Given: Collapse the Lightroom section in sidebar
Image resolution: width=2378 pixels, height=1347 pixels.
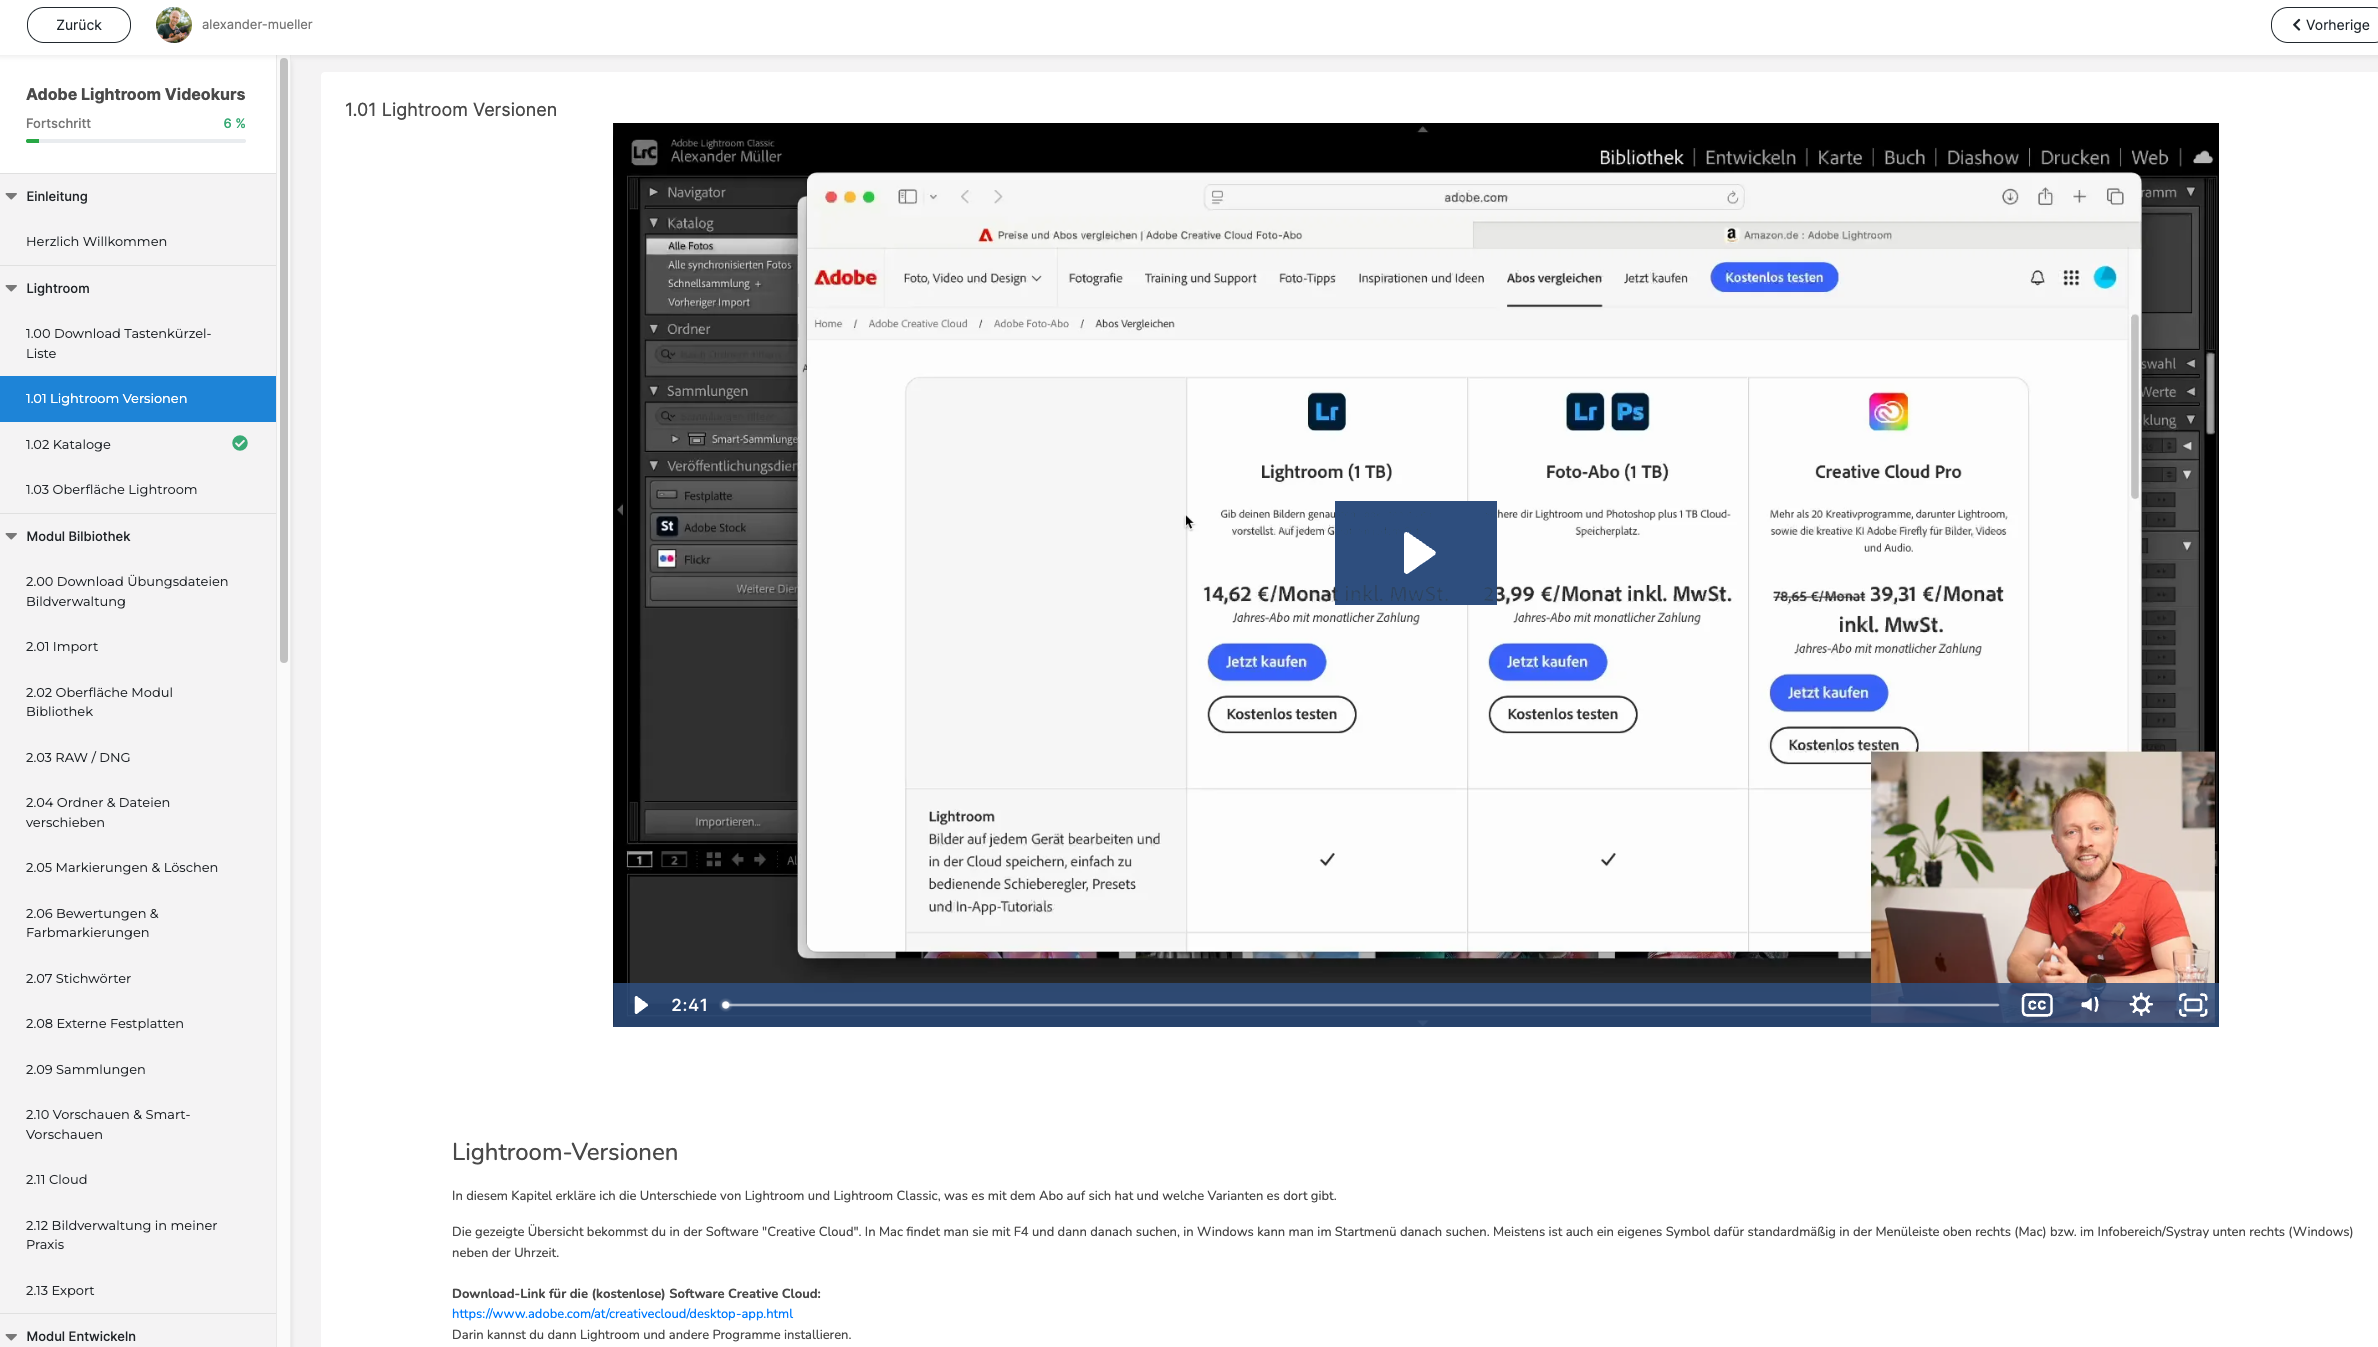Looking at the screenshot, I should coord(12,288).
